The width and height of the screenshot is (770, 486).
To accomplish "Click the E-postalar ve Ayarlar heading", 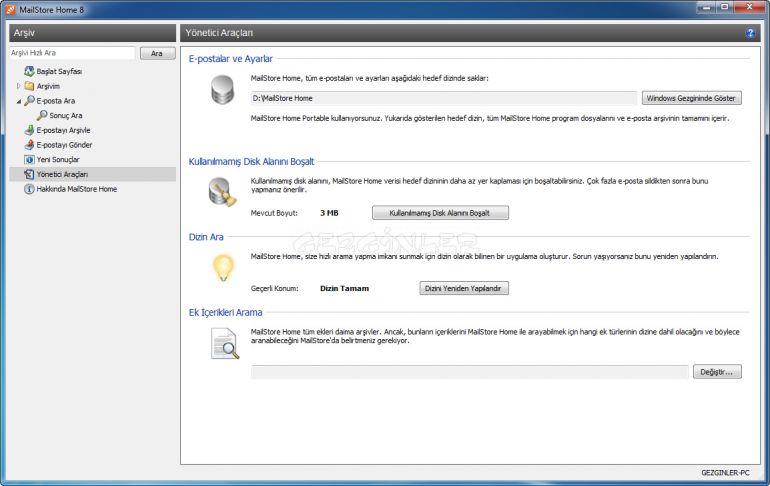I will 230,58.
